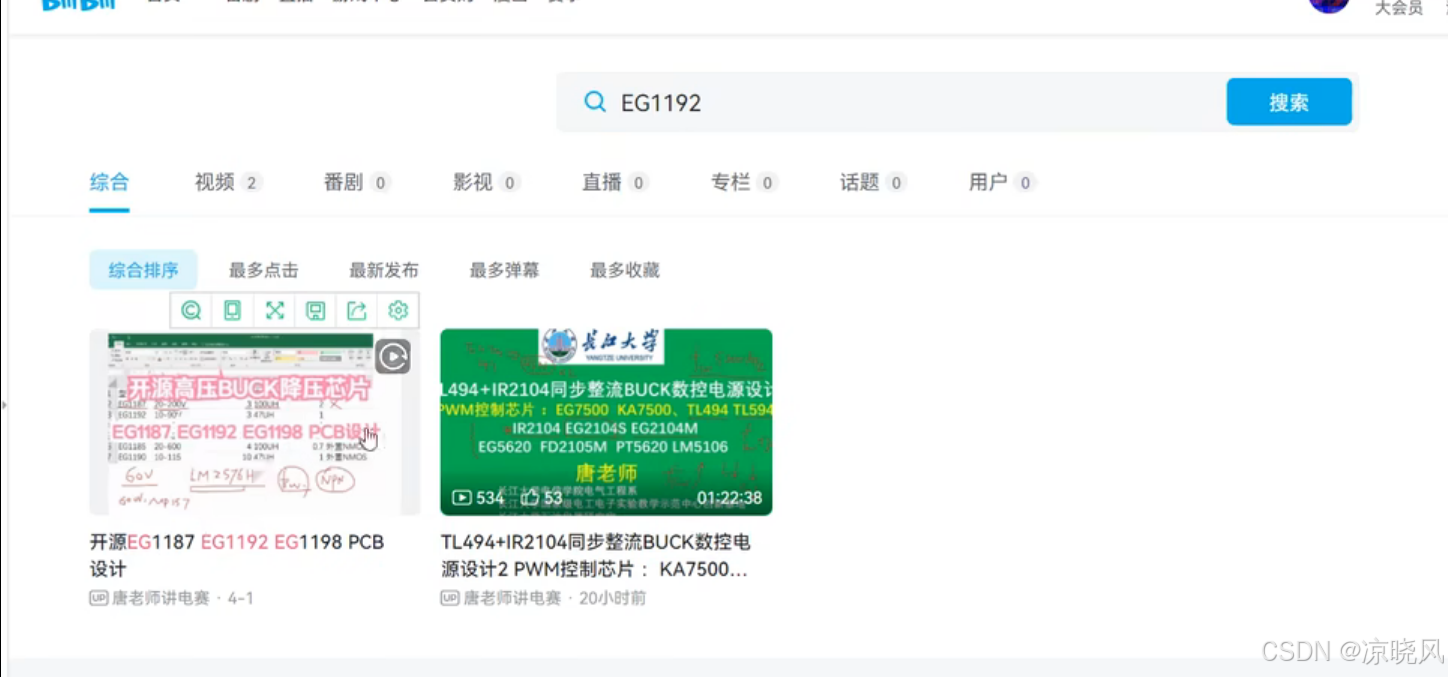This screenshot has width=1448, height=677.
Task: Sort results by 最多弹幕
Action: [x=505, y=270]
